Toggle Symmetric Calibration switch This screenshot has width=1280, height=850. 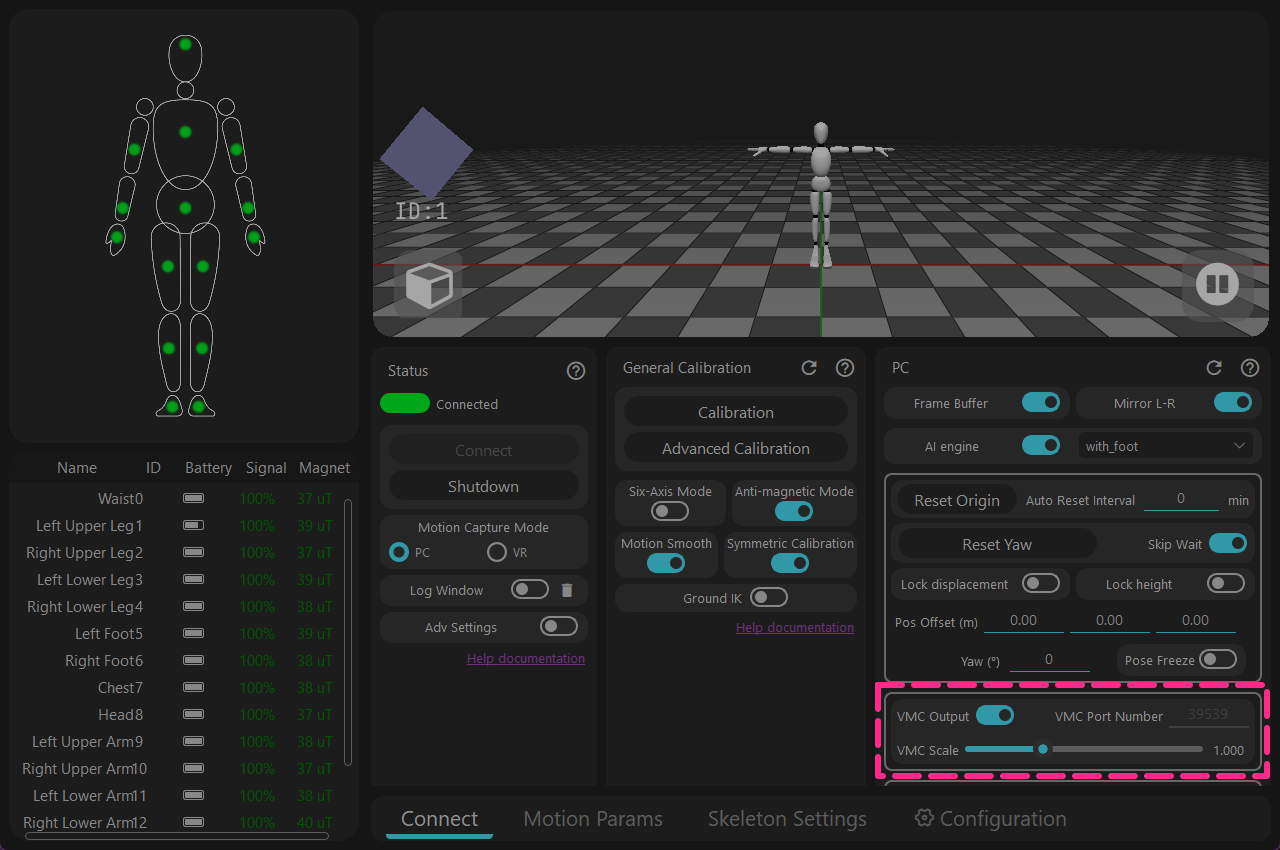[x=790, y=563]
